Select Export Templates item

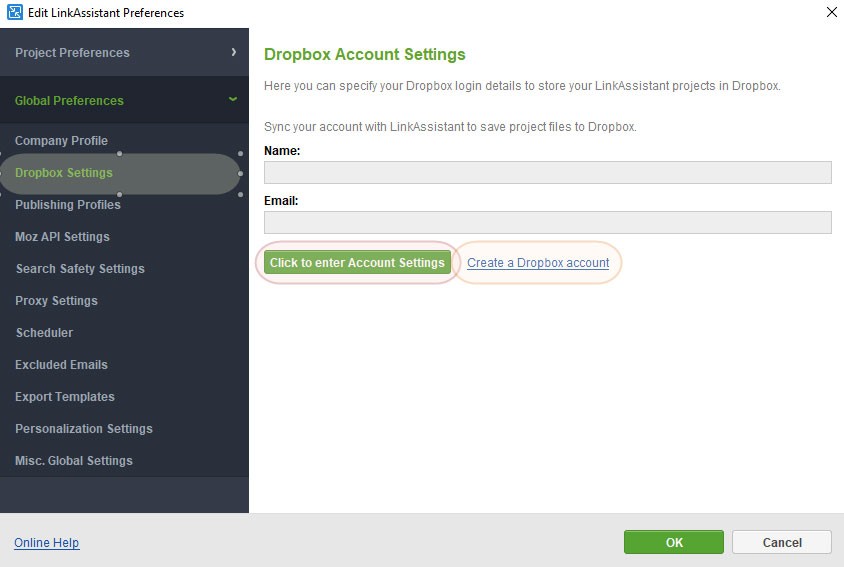pos(65,397)
